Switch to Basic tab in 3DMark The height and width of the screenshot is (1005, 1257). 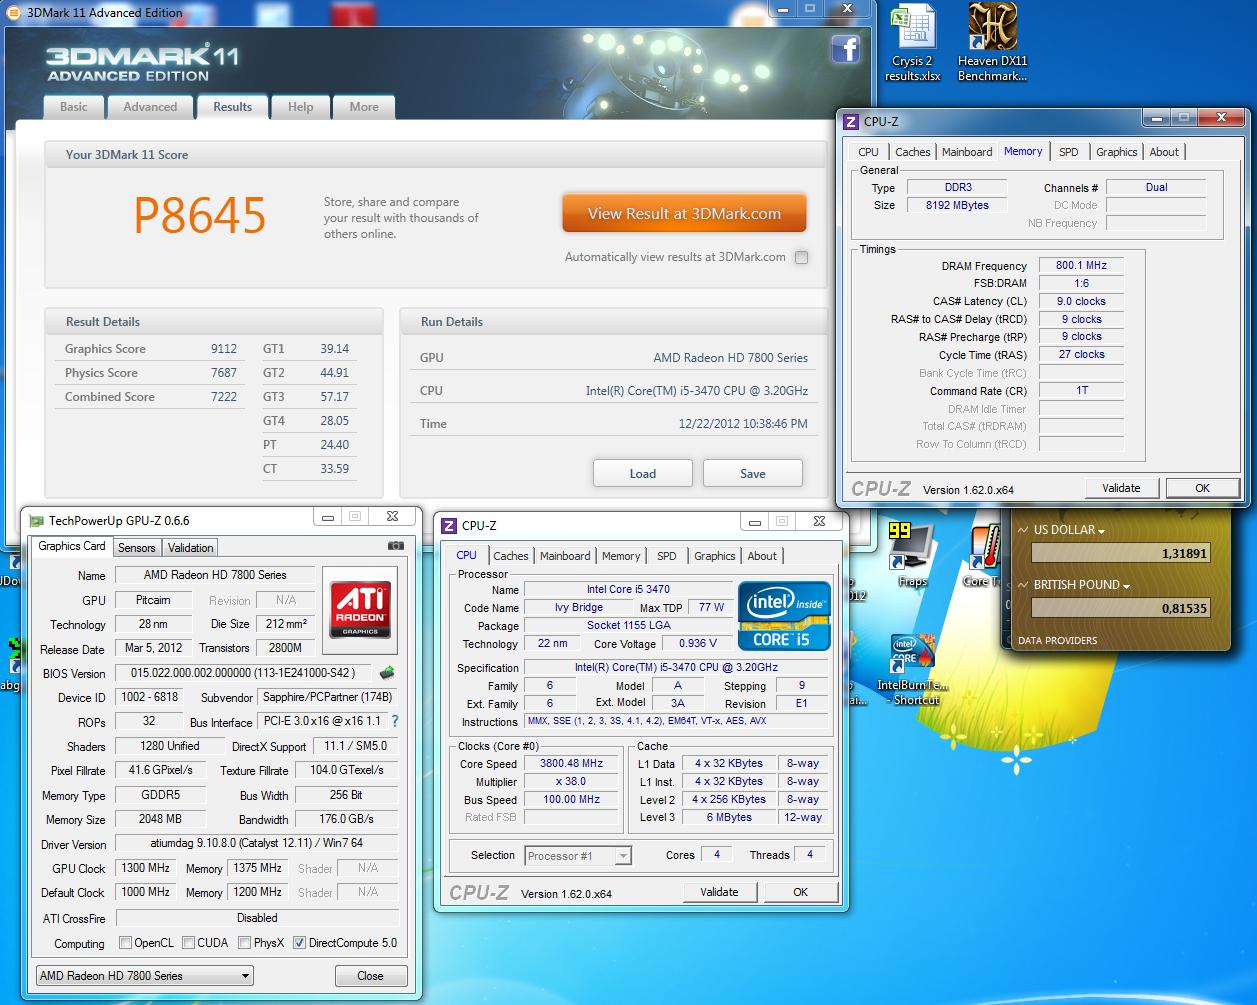(x=74, y=107)
